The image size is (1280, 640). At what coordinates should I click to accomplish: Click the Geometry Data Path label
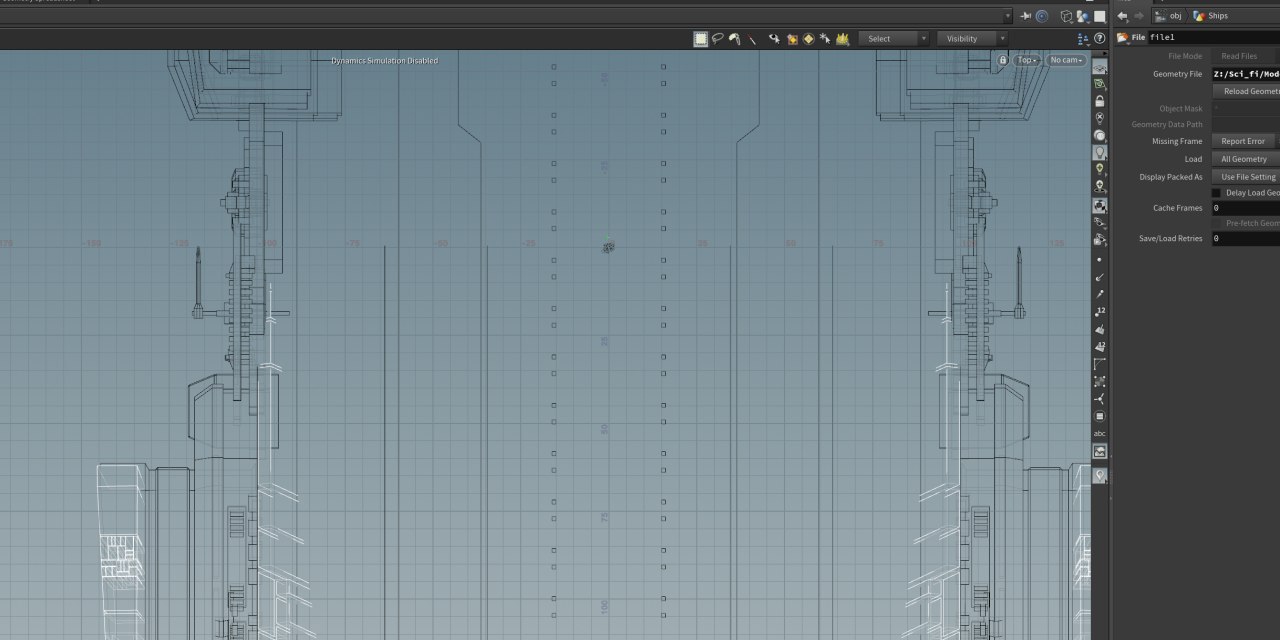click(1167, 125)
